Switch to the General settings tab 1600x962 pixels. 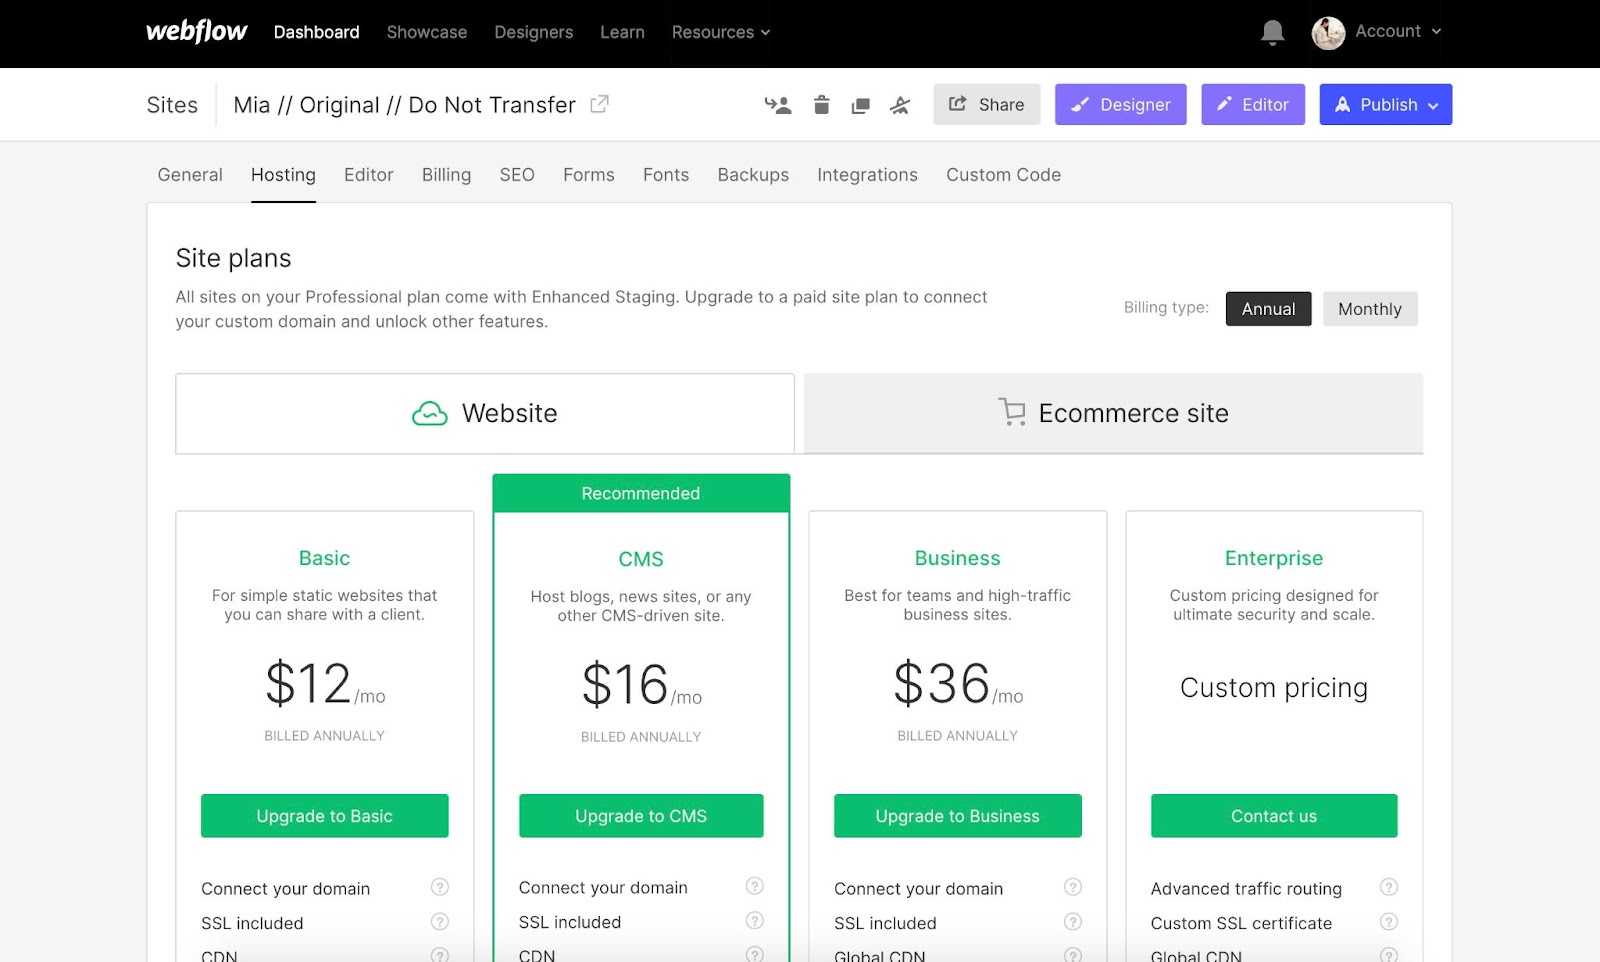click(190, 175)
